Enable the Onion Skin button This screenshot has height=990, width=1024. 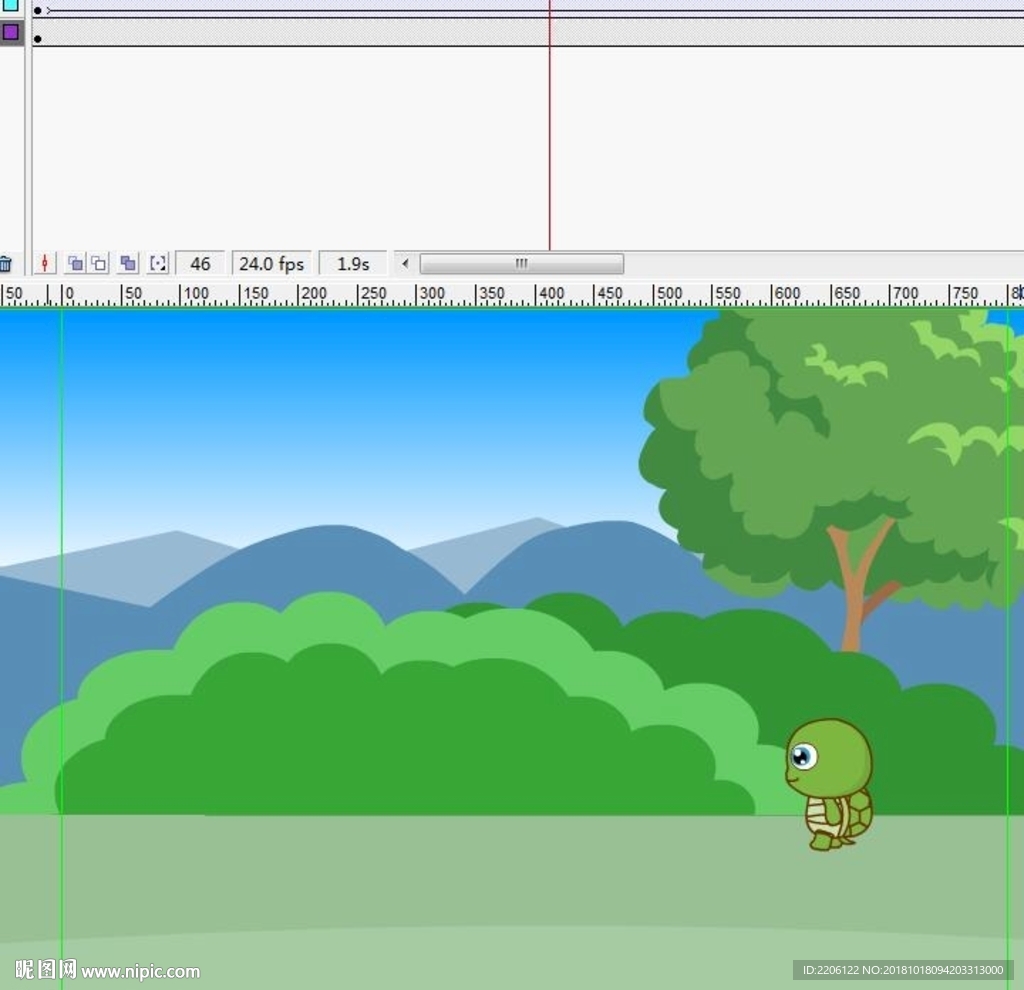tap(75, 264)
